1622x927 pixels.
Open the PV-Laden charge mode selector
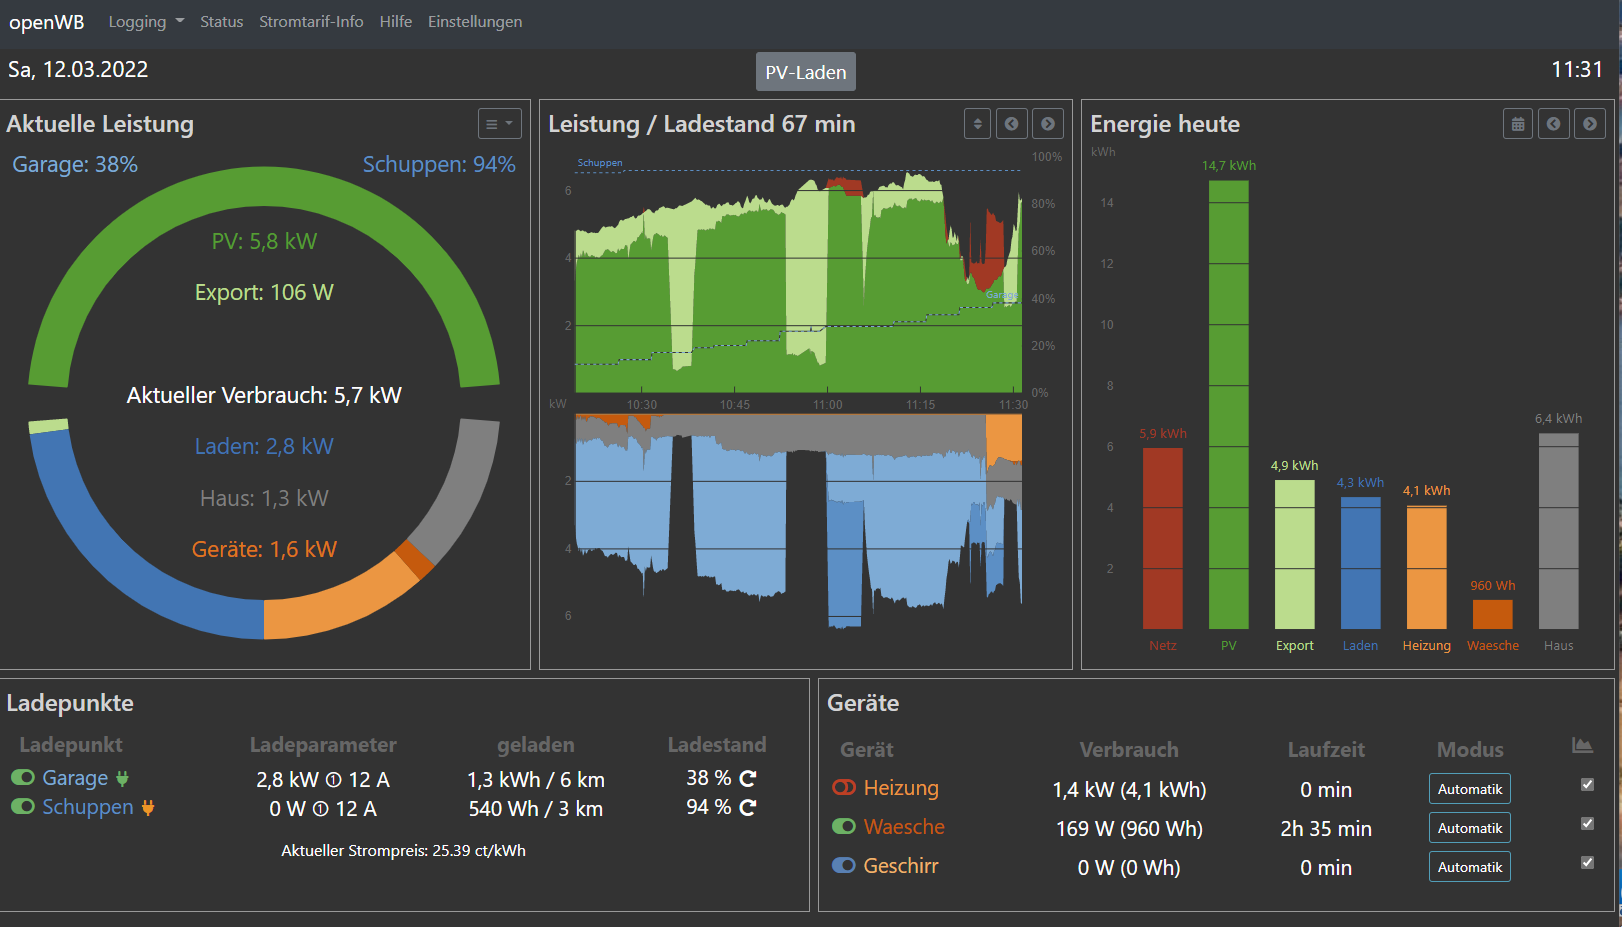tap(805, 72)
